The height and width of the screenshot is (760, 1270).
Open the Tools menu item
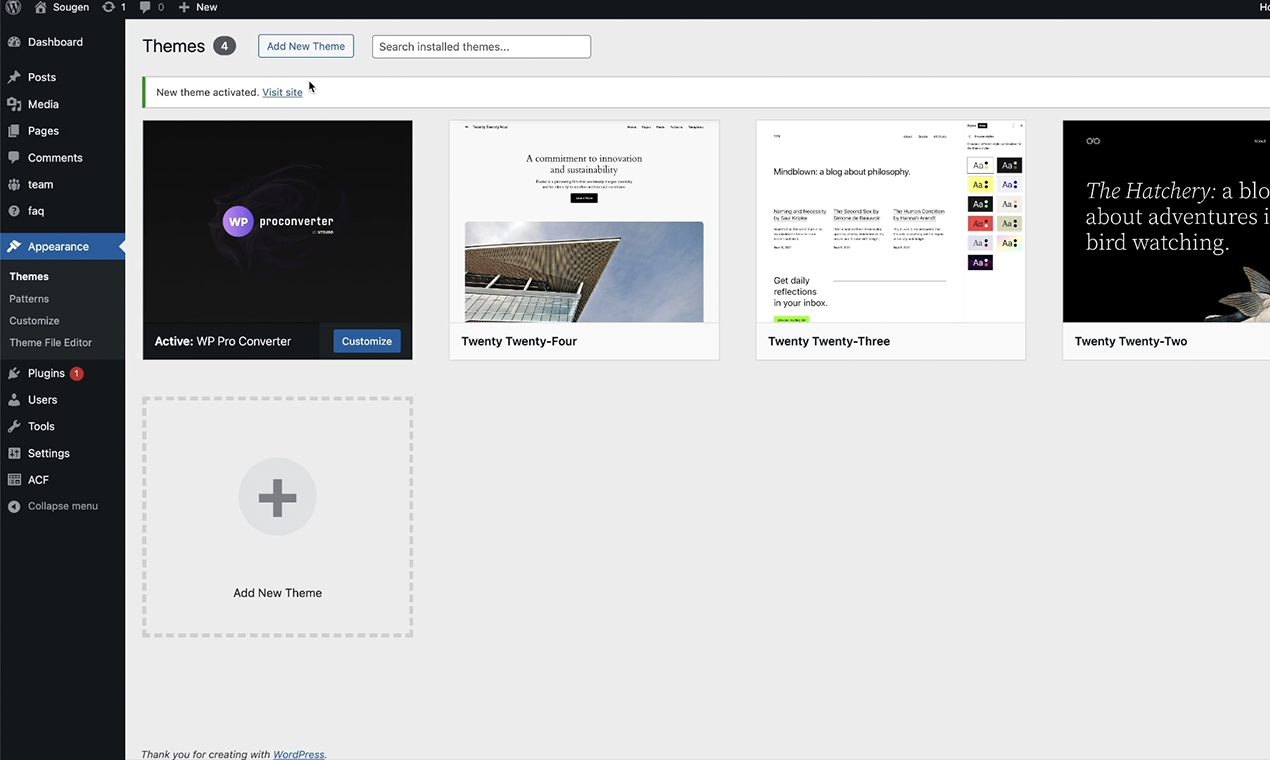click(63, 426)
